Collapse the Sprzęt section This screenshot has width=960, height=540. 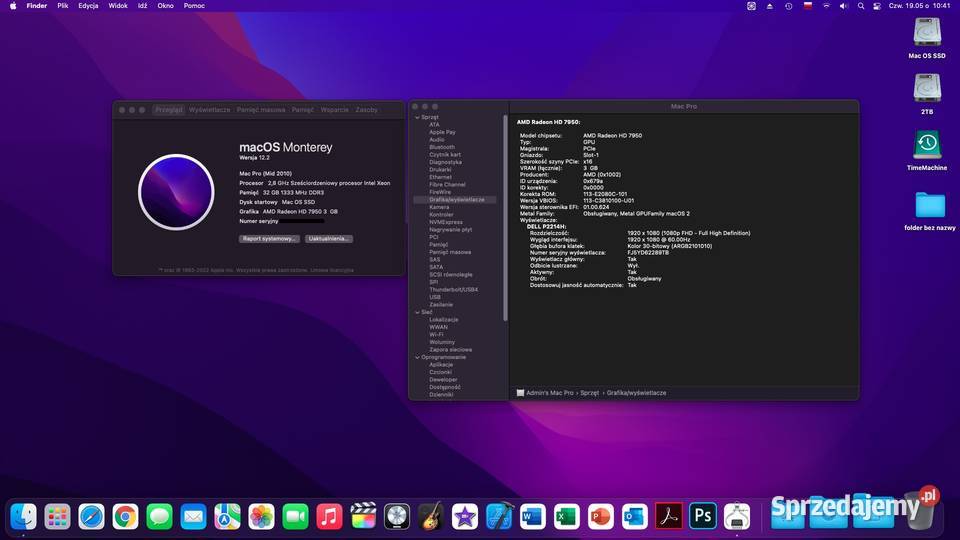point(418,117)
